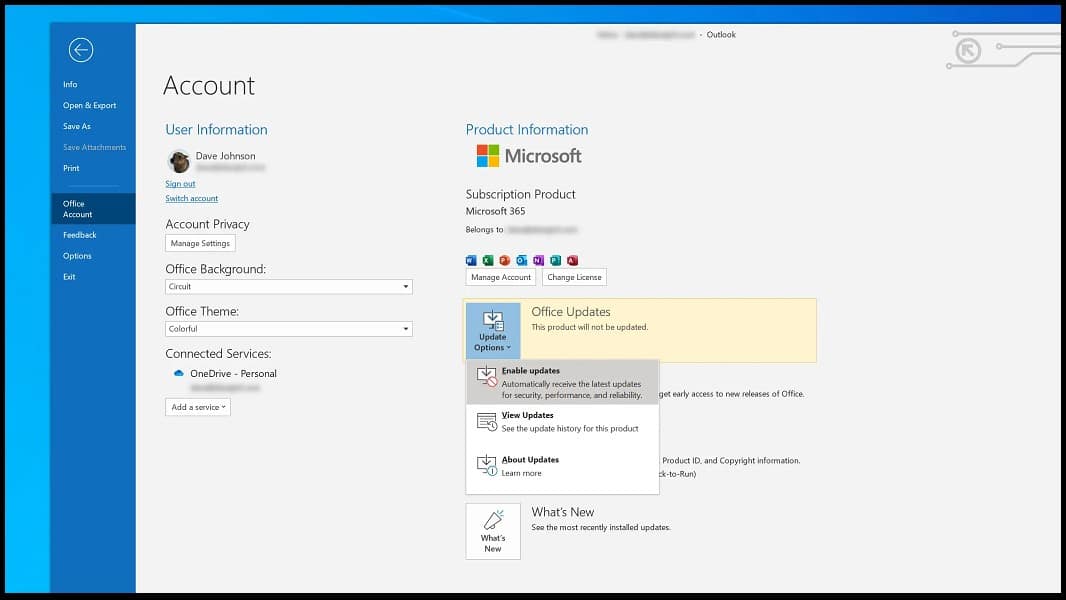Click "This product will not be updated" text
The height and width of the screenshot is (600, 1066).
click(589, 328)
